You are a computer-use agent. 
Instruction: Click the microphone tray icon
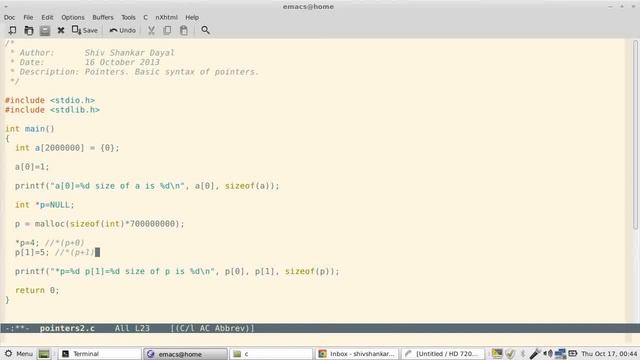point(535,353)
